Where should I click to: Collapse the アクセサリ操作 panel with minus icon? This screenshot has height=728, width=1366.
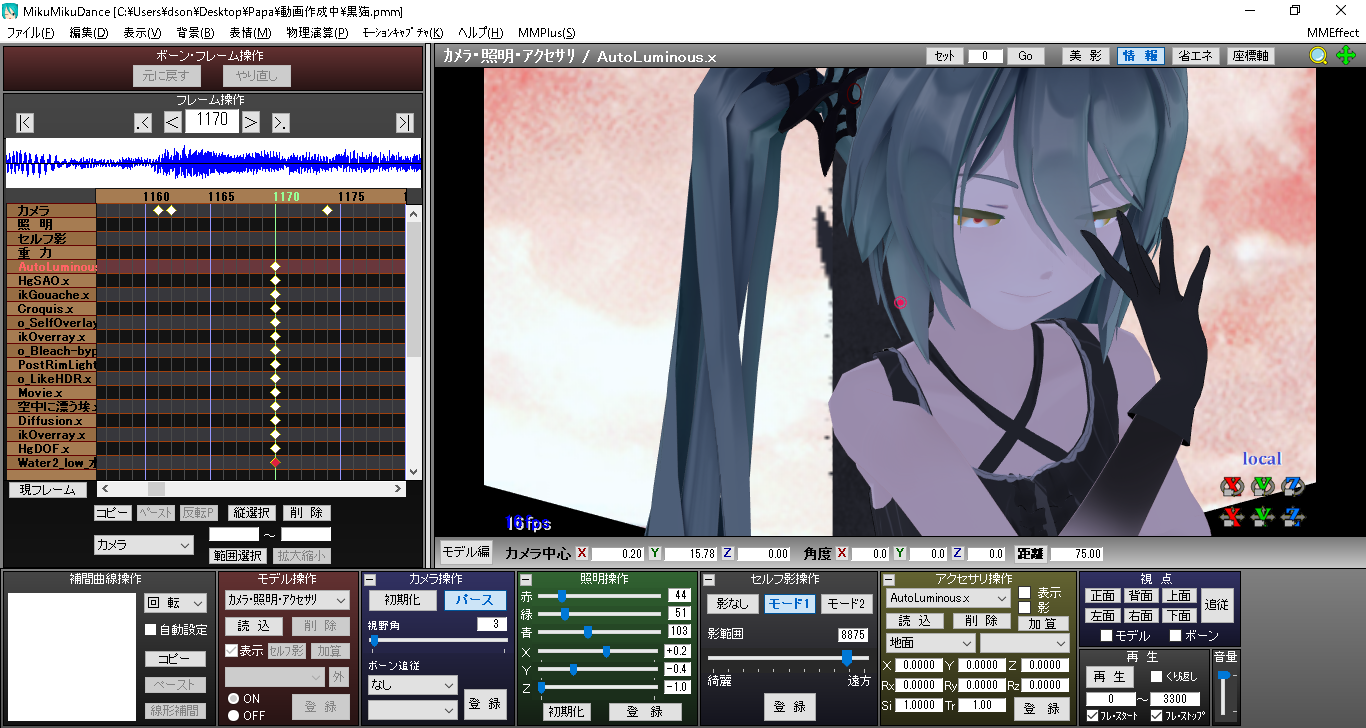coord(888,579)
